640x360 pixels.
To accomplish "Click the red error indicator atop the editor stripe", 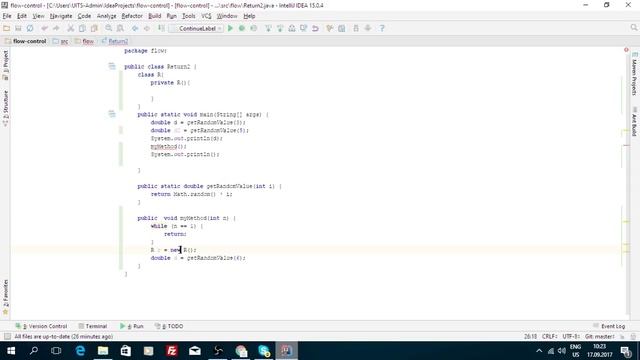I will (x=626, y=50).
